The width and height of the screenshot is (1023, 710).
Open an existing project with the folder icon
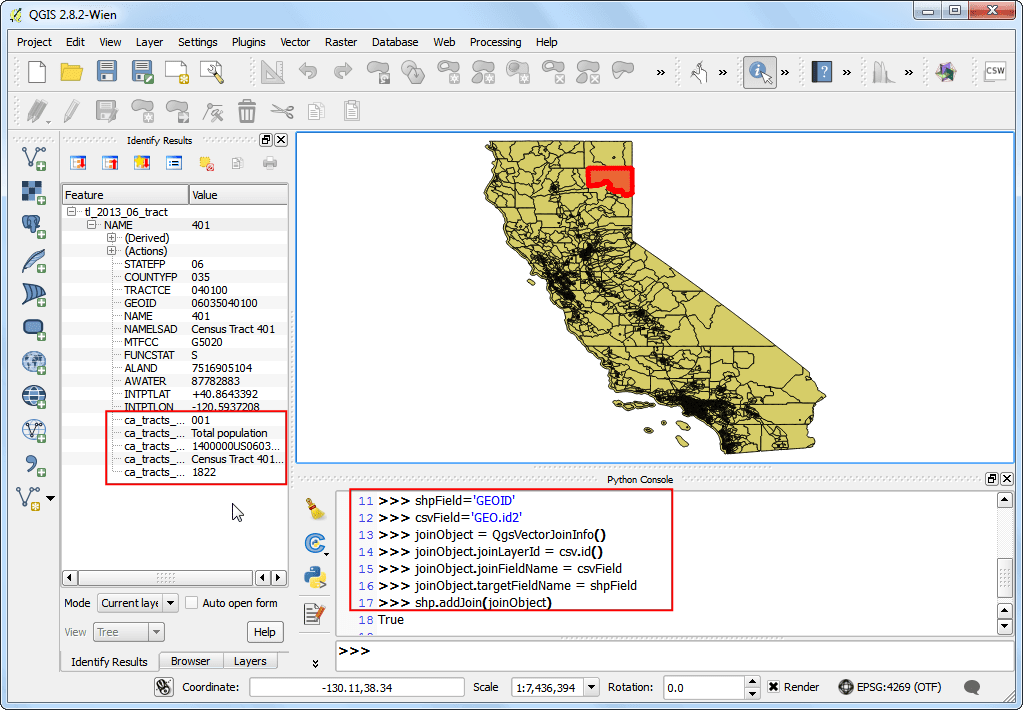[x=71, y=71]
